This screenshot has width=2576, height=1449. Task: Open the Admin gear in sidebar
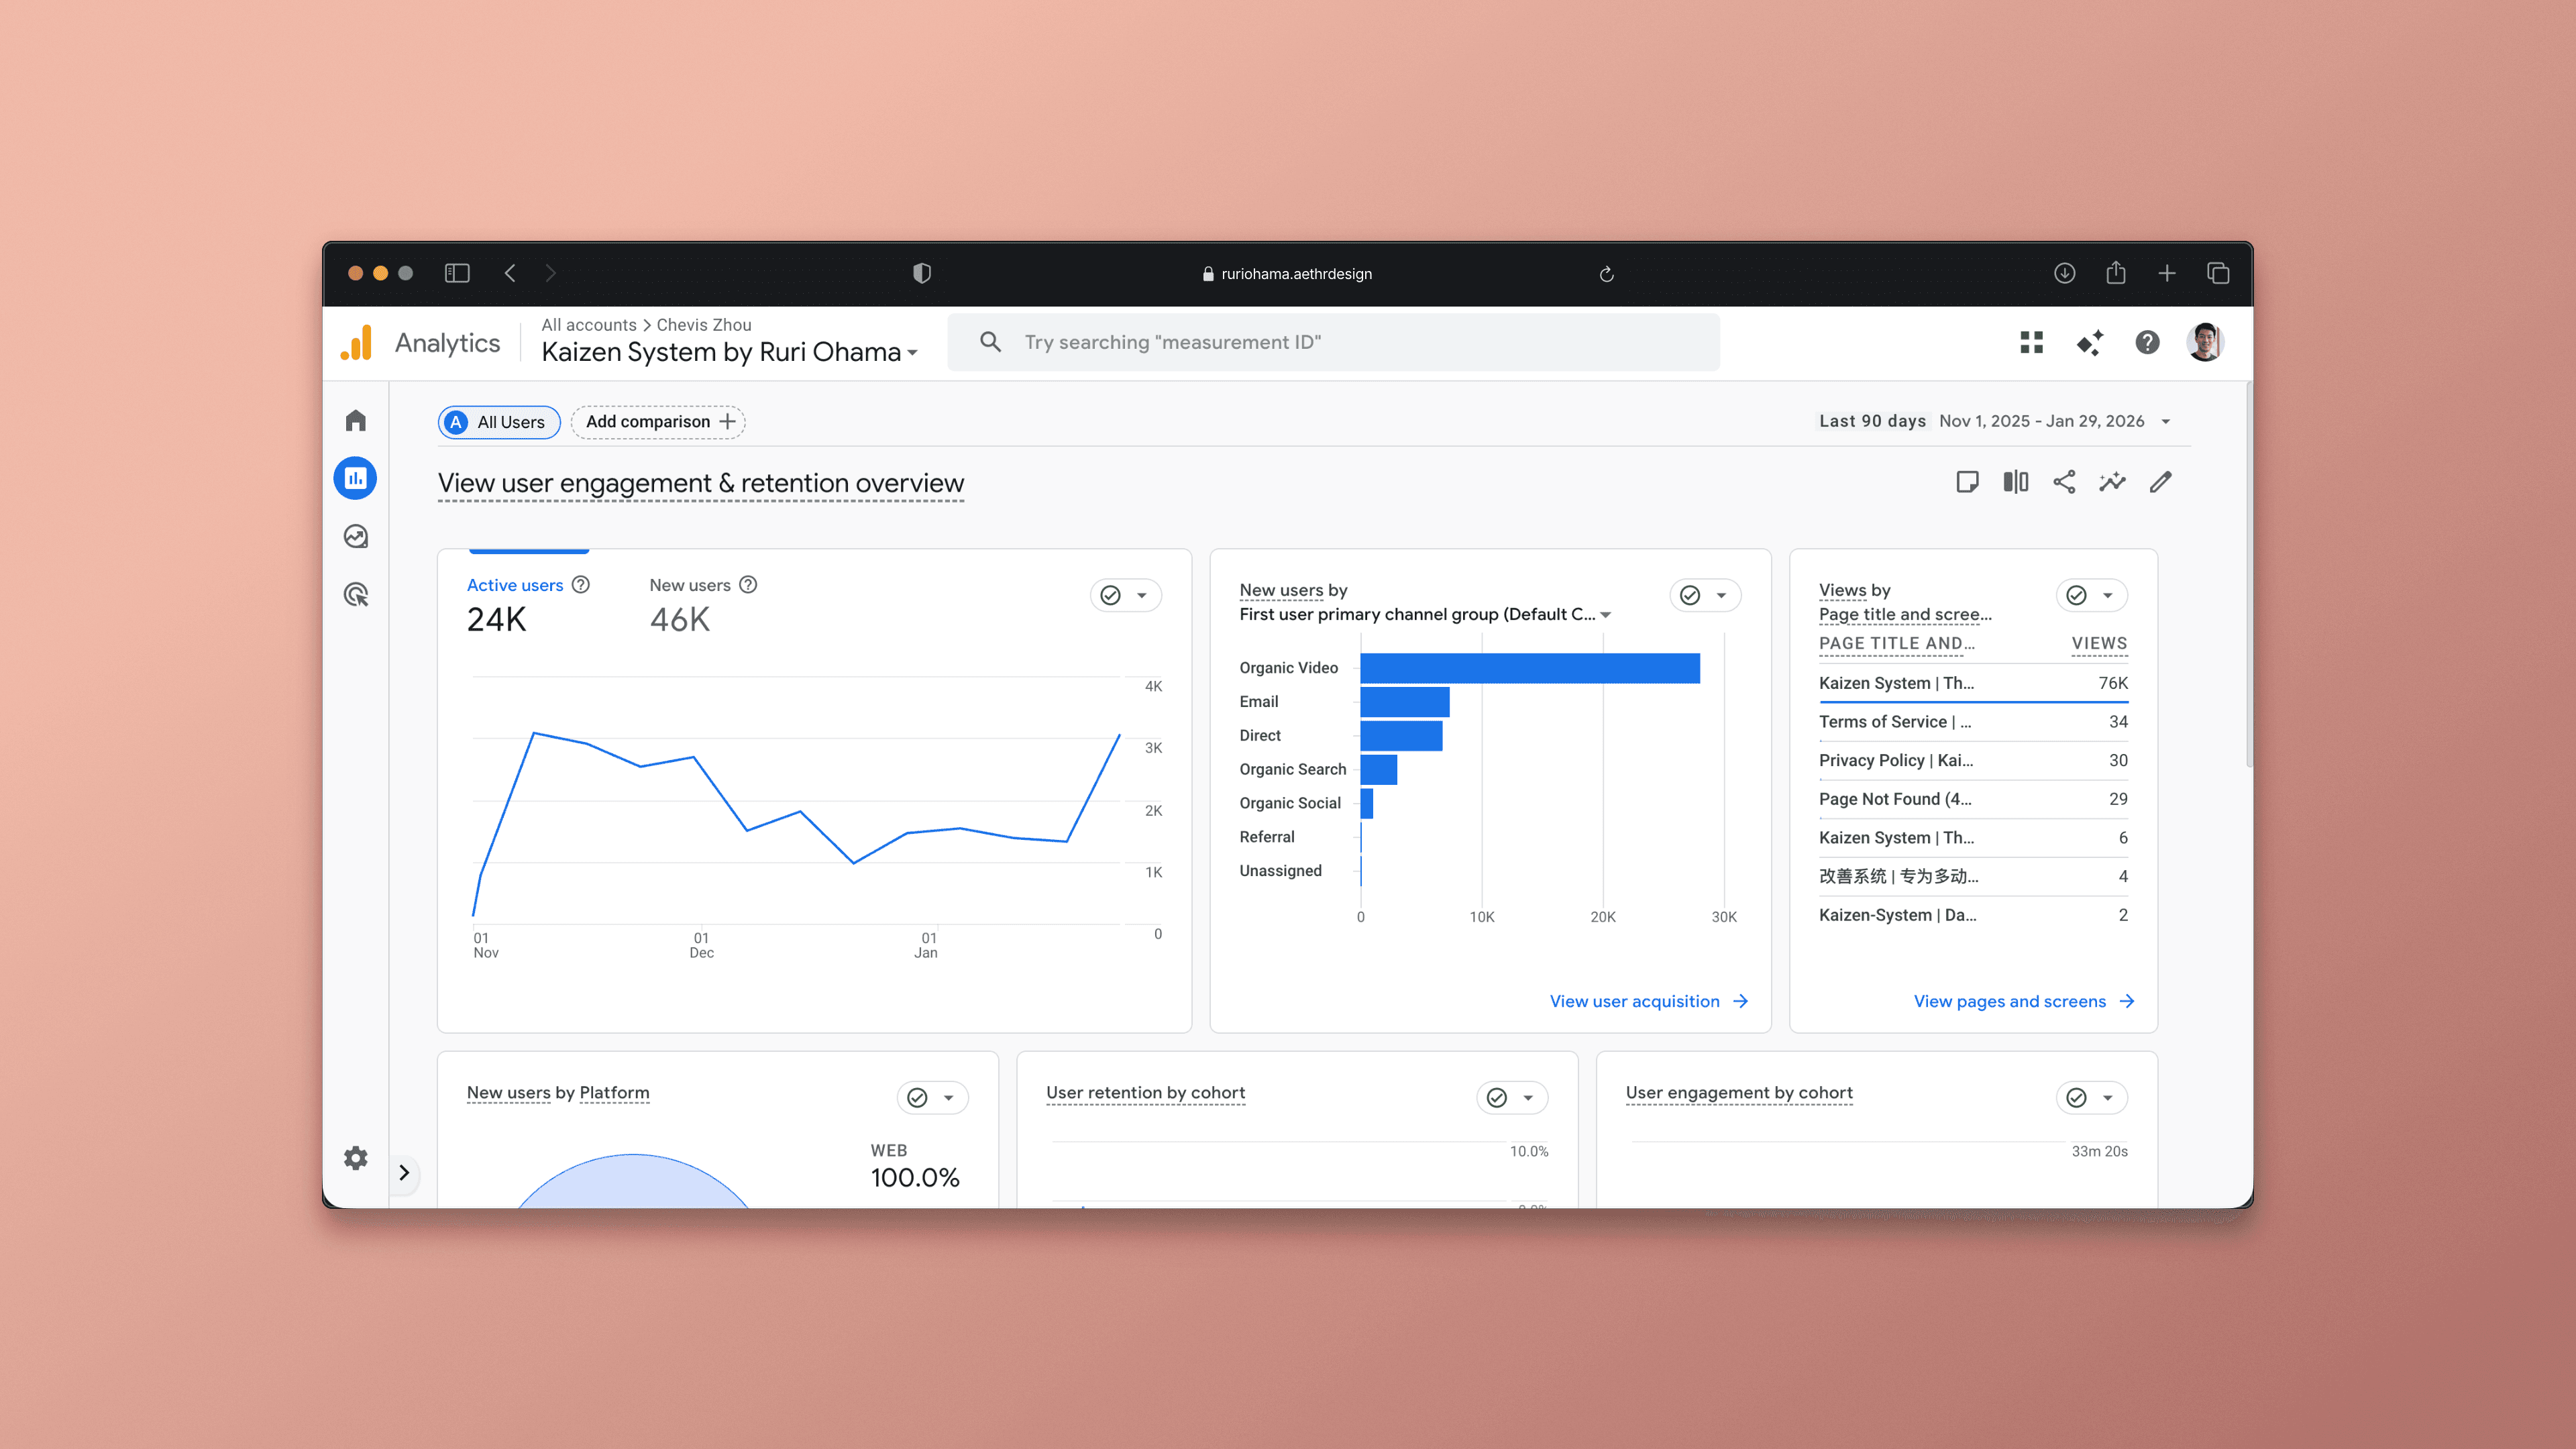tap(355, 1158)
